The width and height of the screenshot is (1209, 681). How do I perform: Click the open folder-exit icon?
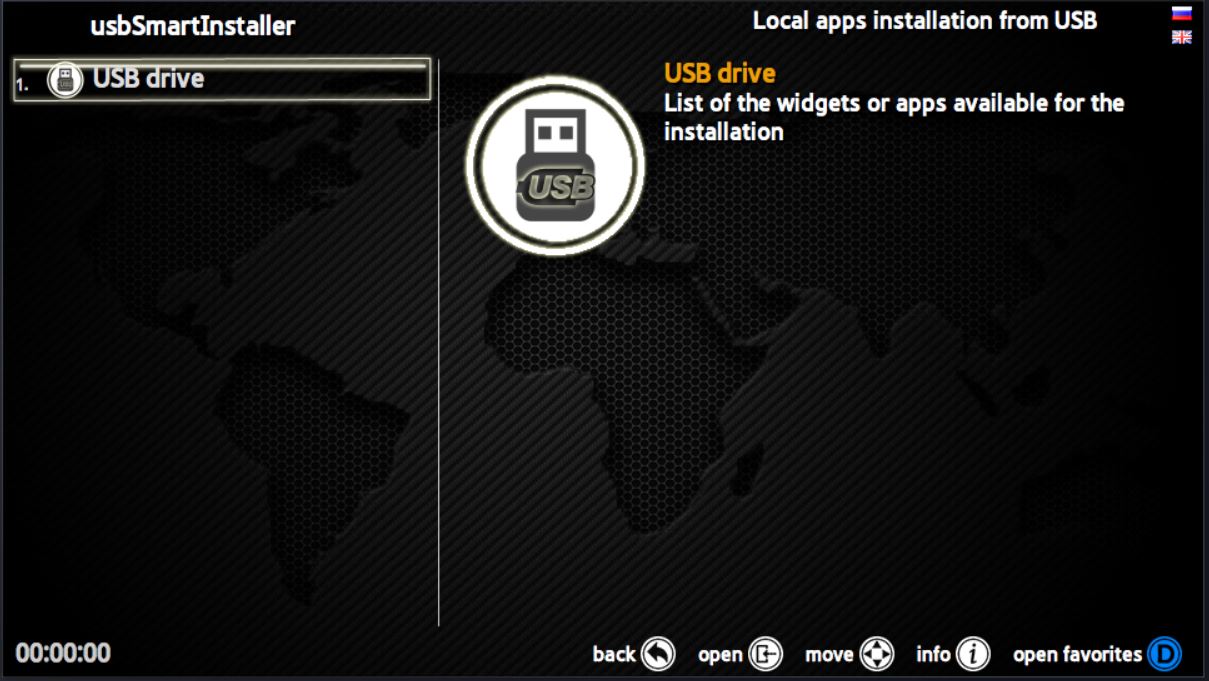click(766, 654)
